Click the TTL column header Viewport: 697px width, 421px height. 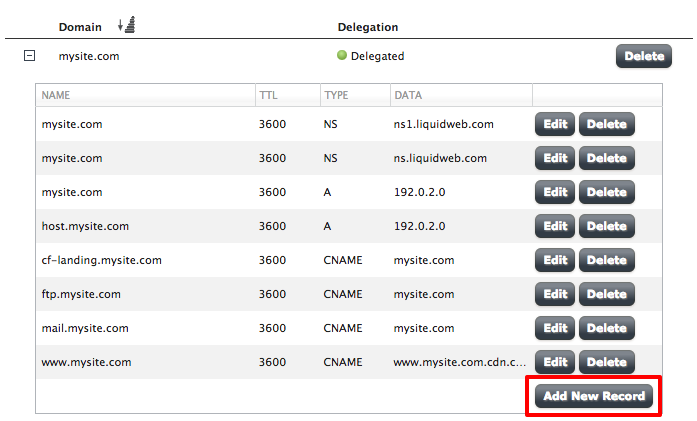point(268,96)
